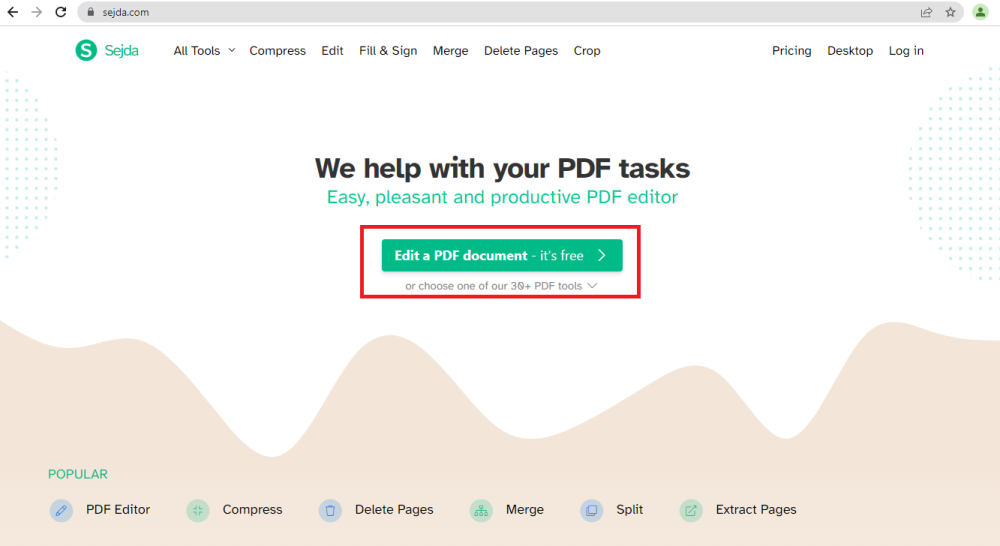Bookmark this page with star icon
The width and height of the screenshot is (1000, 546).
tap(951, 12)
